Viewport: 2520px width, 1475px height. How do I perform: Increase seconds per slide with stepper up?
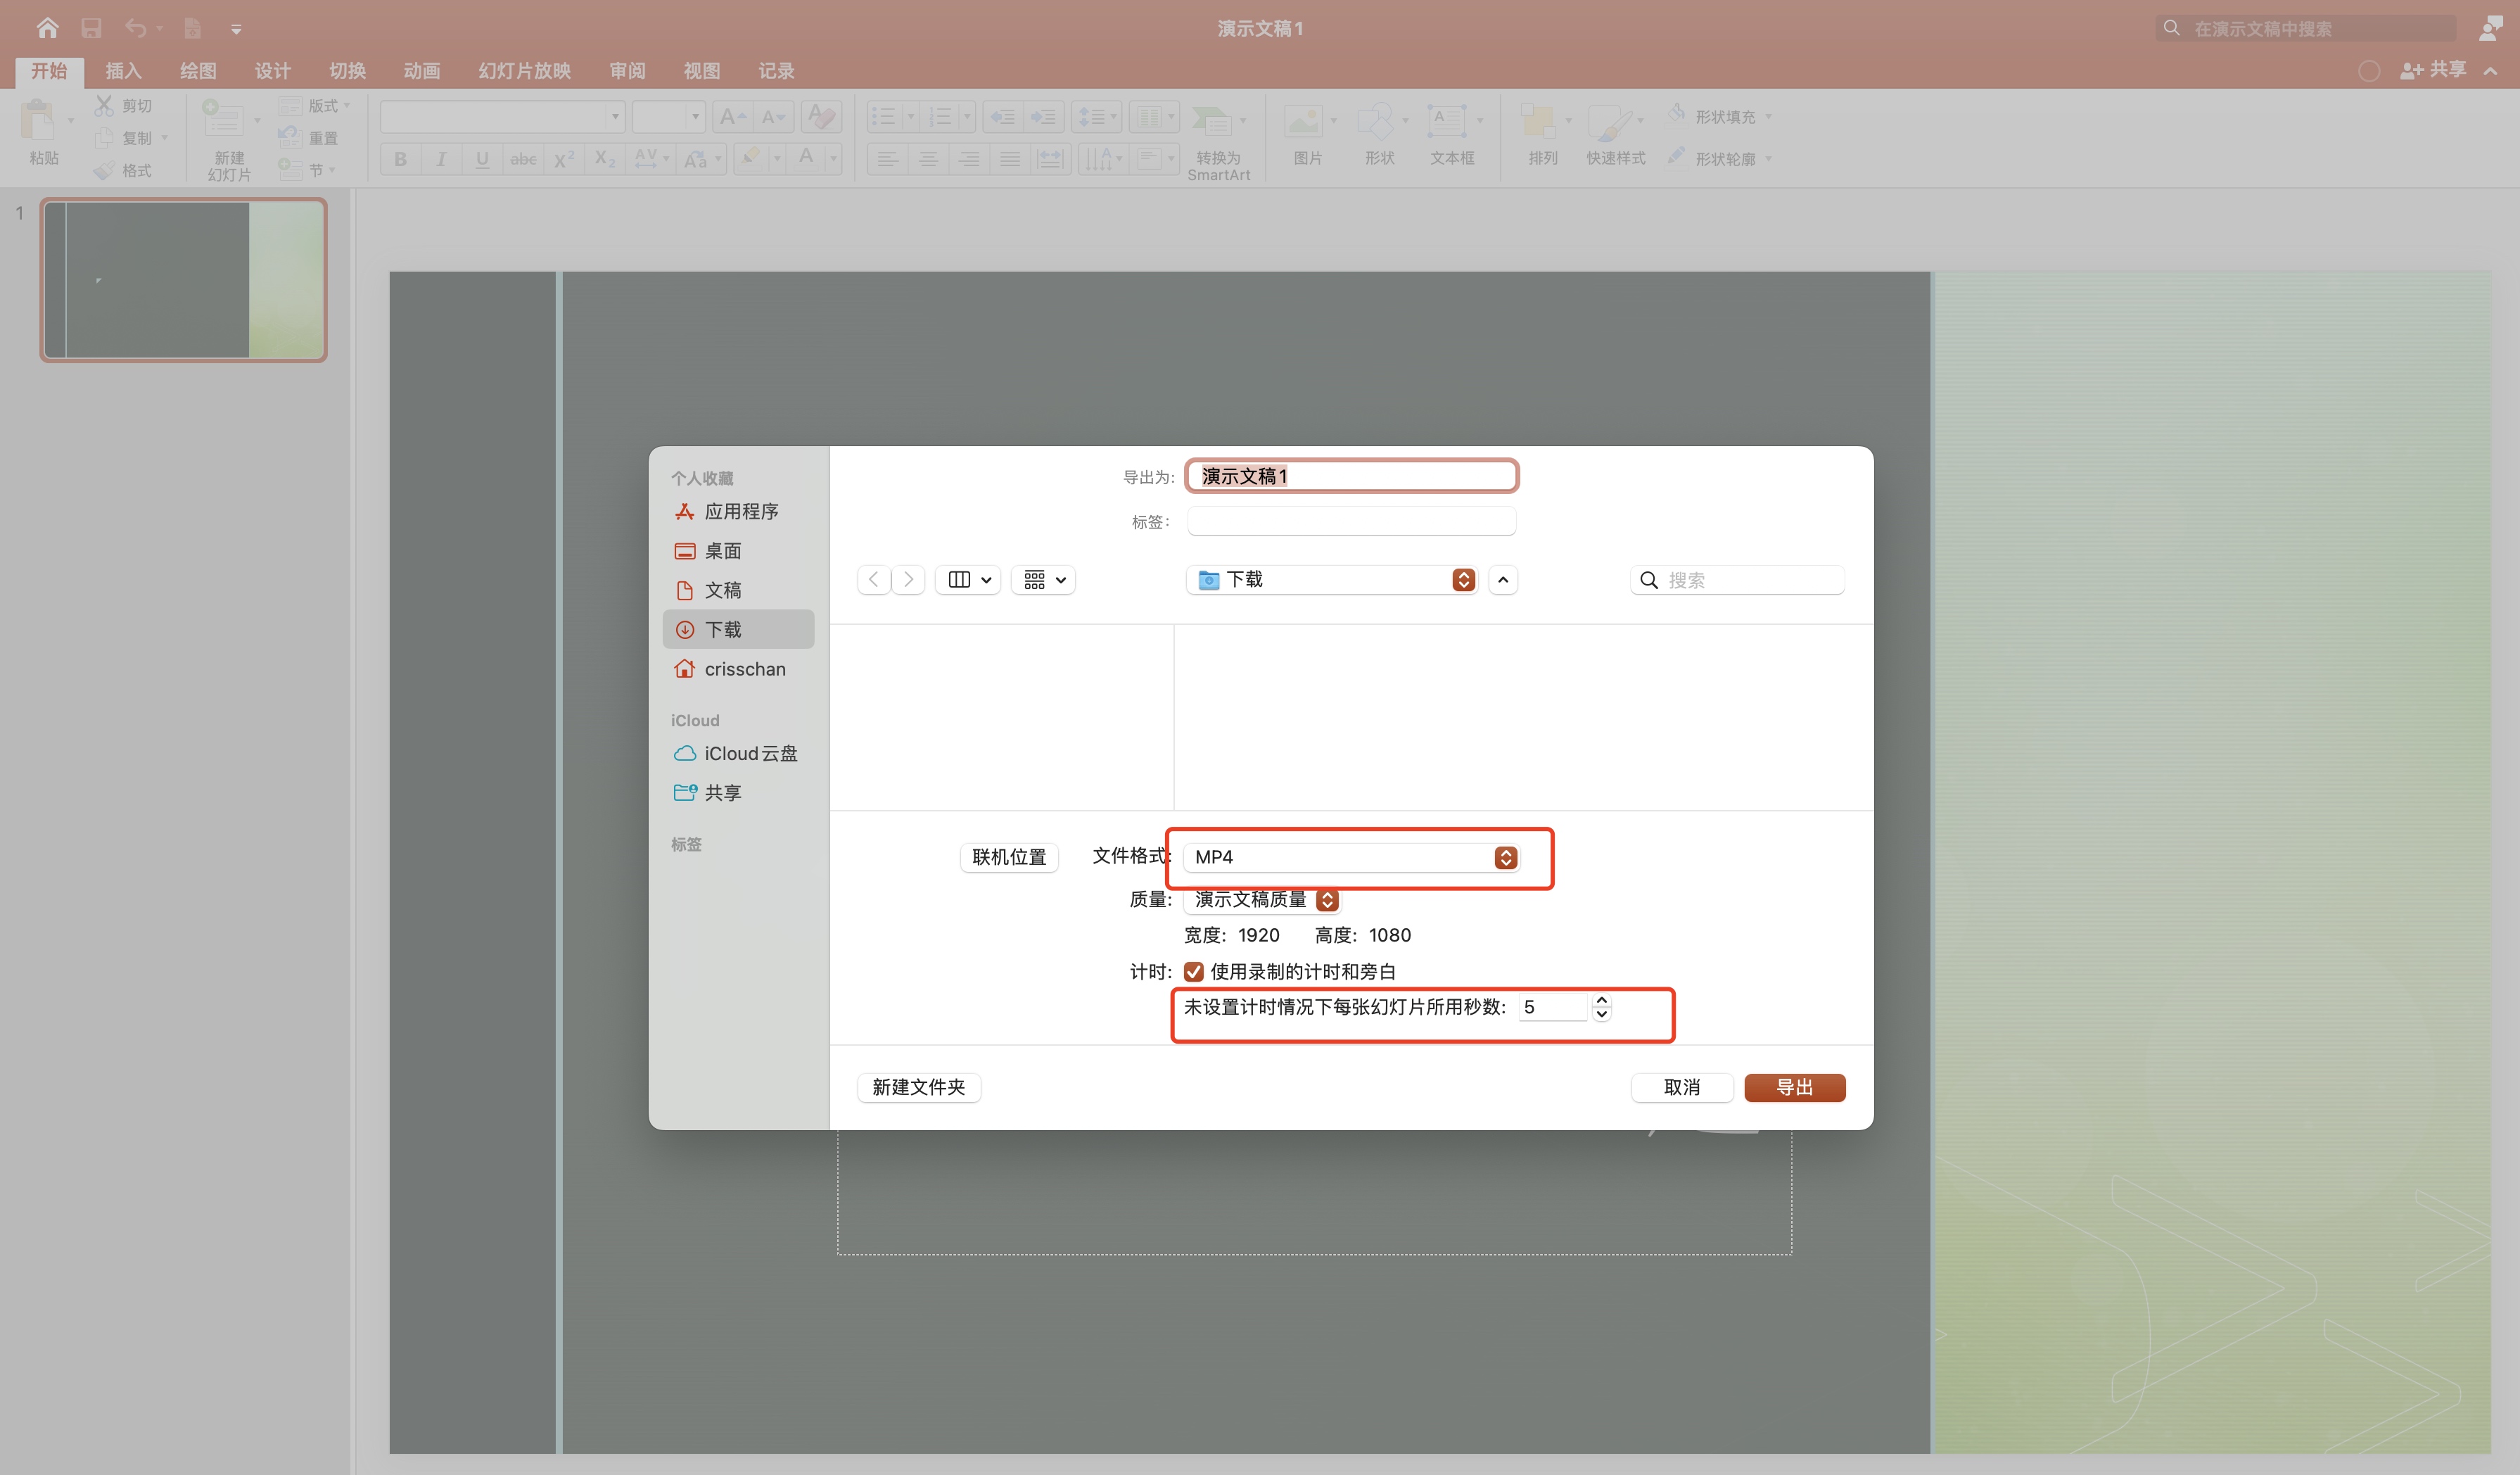1601,1000
